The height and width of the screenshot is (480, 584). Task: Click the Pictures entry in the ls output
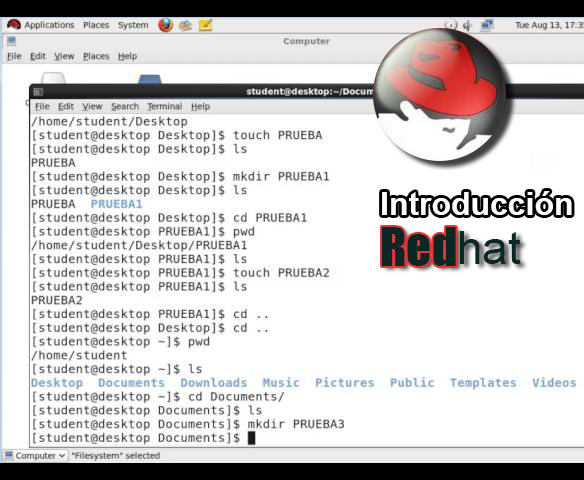pos(345,383)
